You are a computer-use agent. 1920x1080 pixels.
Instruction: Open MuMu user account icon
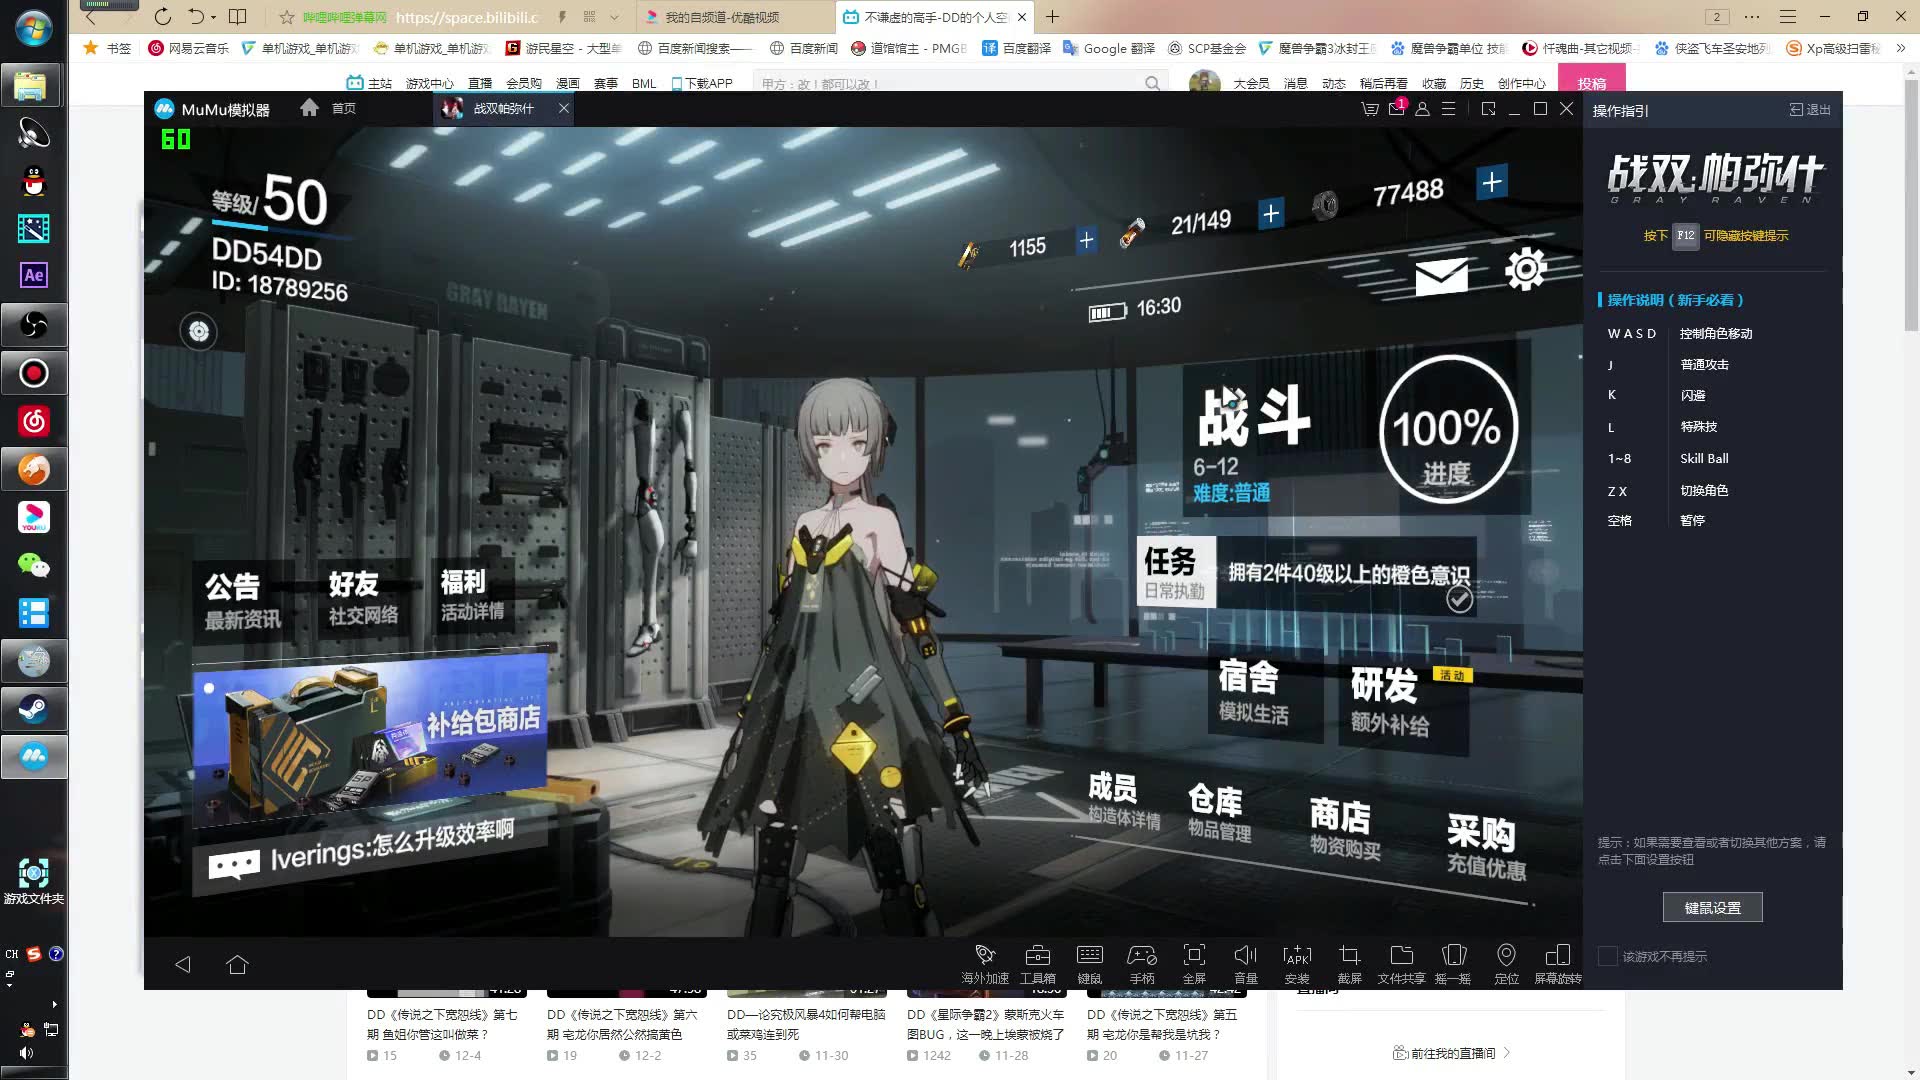1423,108
